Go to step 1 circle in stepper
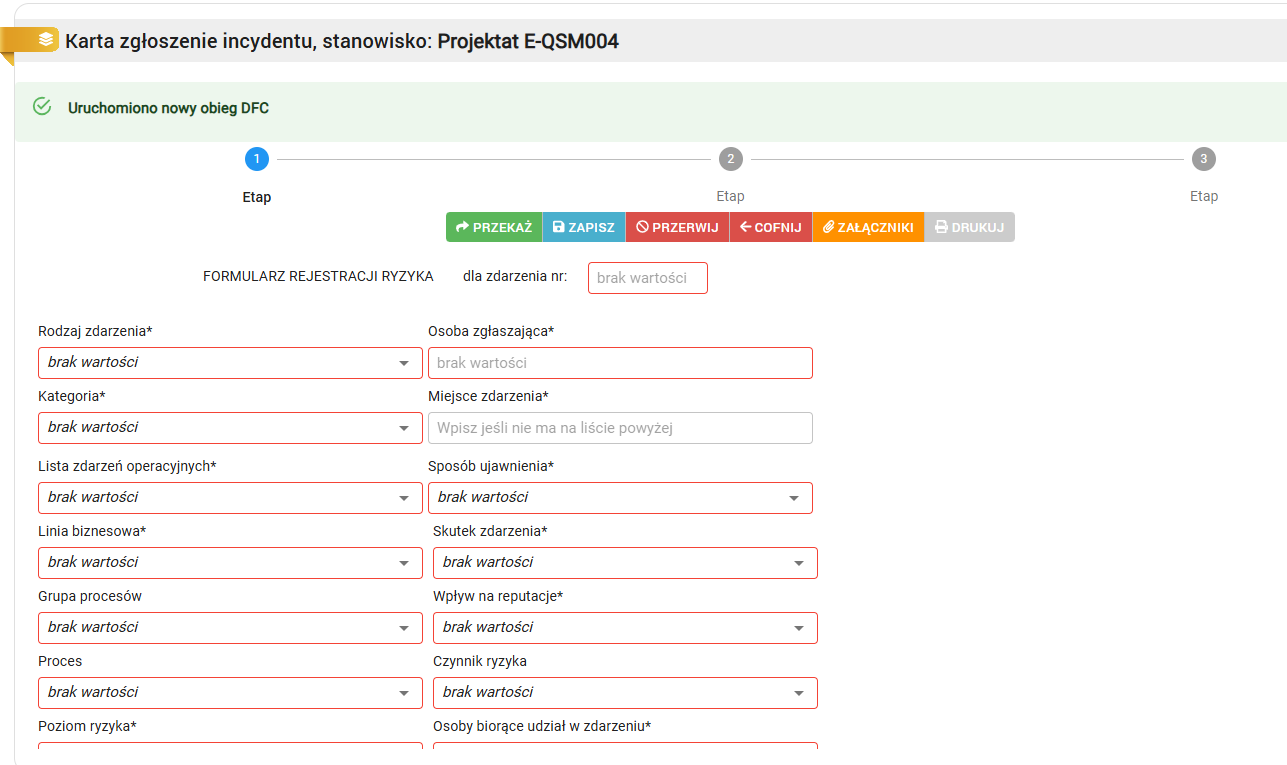 (256, 159)
